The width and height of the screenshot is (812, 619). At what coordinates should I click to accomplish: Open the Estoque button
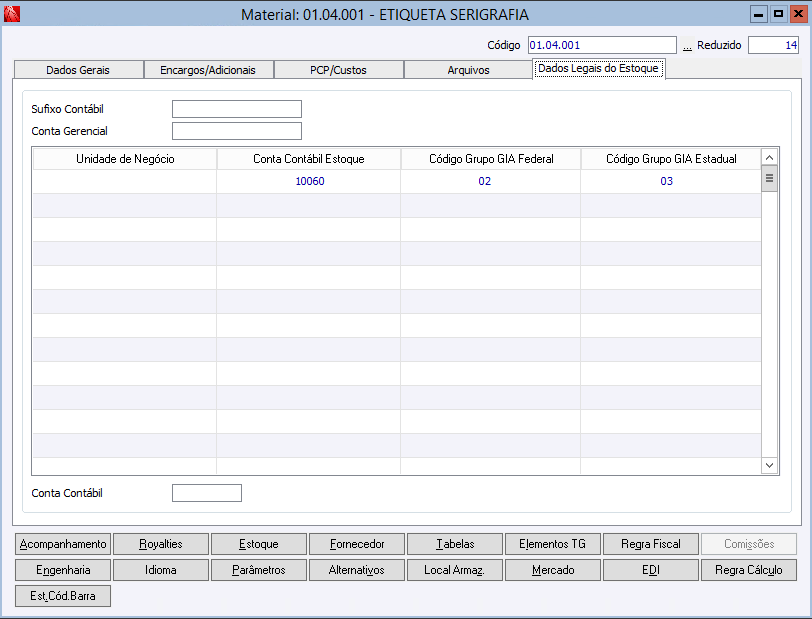[x=259, y=544]
